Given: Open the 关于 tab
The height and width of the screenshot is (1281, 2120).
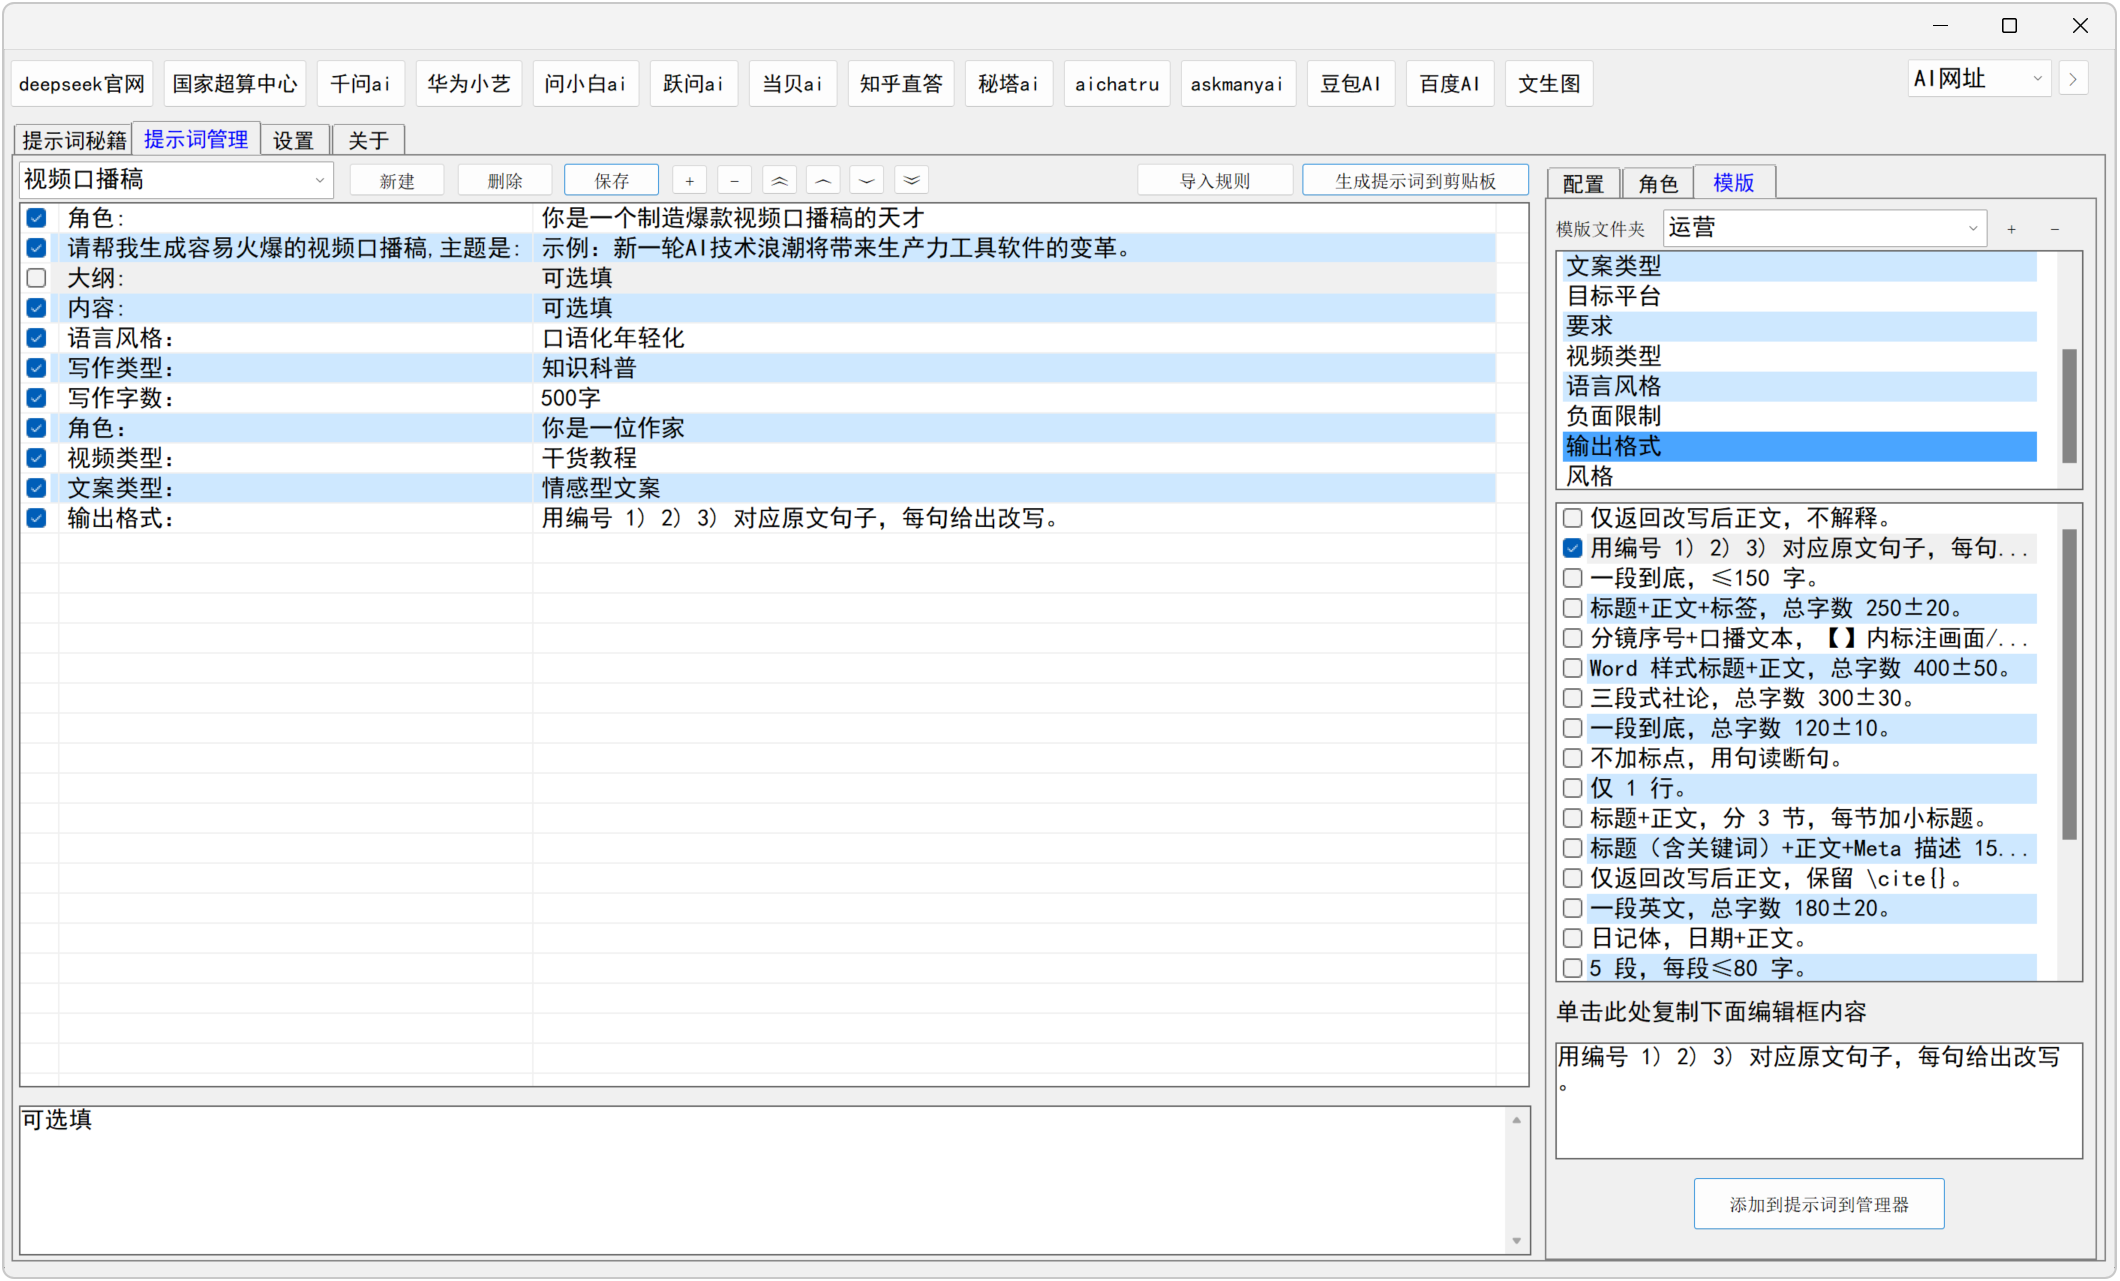Looking at the screenshot, I should (368, 140).
